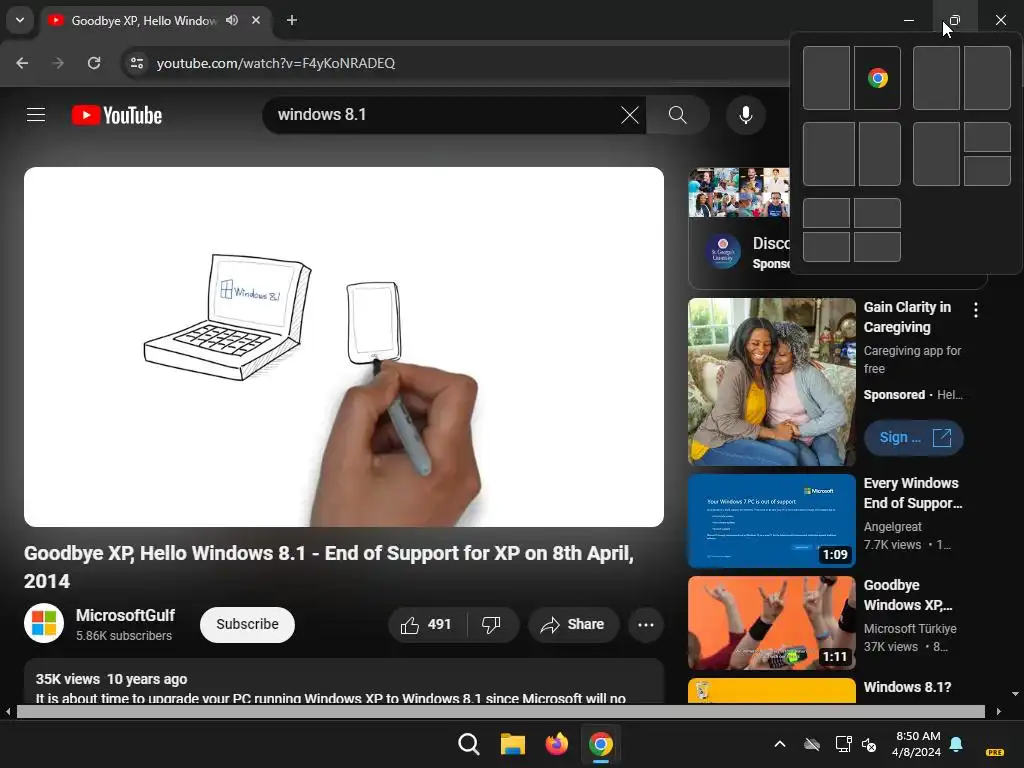Image resolution: width=1024 pixels, height=768 pixels.
Task: Open more actions for the video
Action: [x=646, y=625]
